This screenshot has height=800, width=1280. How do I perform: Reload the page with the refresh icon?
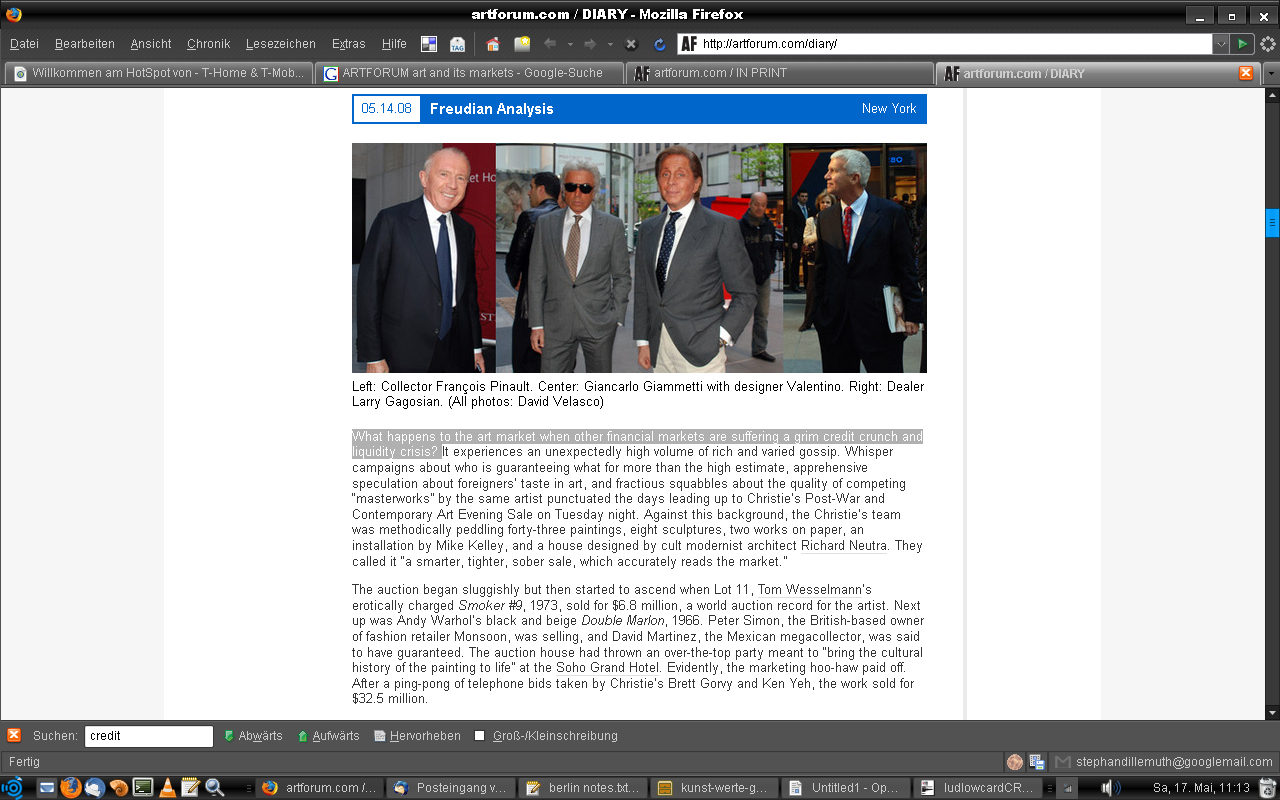coord(659,44)
